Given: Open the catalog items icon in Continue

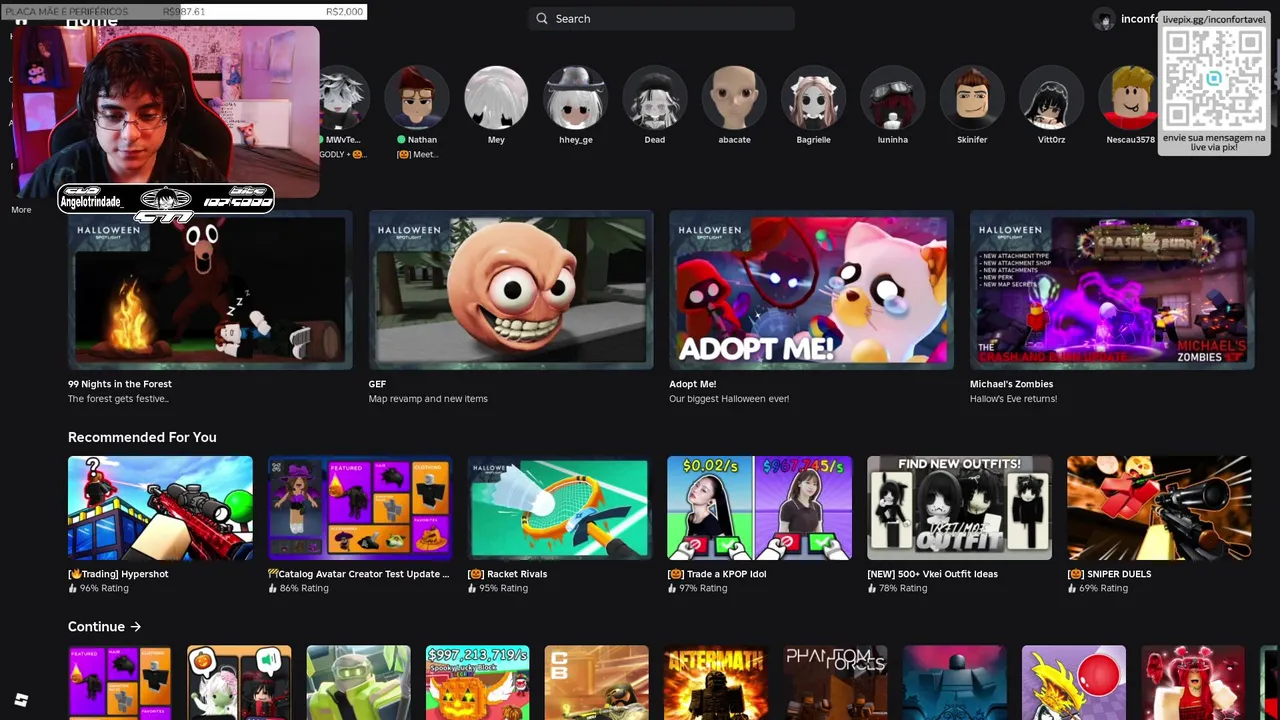Looking at the screenshot, I should click(119, 683).
